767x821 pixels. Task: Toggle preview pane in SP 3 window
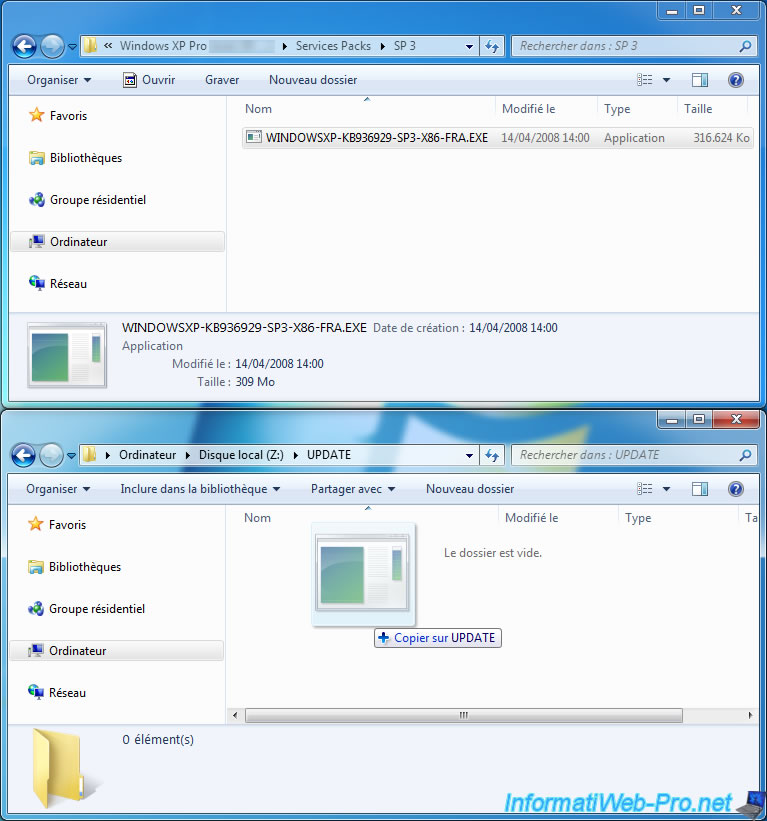point(699,80)
